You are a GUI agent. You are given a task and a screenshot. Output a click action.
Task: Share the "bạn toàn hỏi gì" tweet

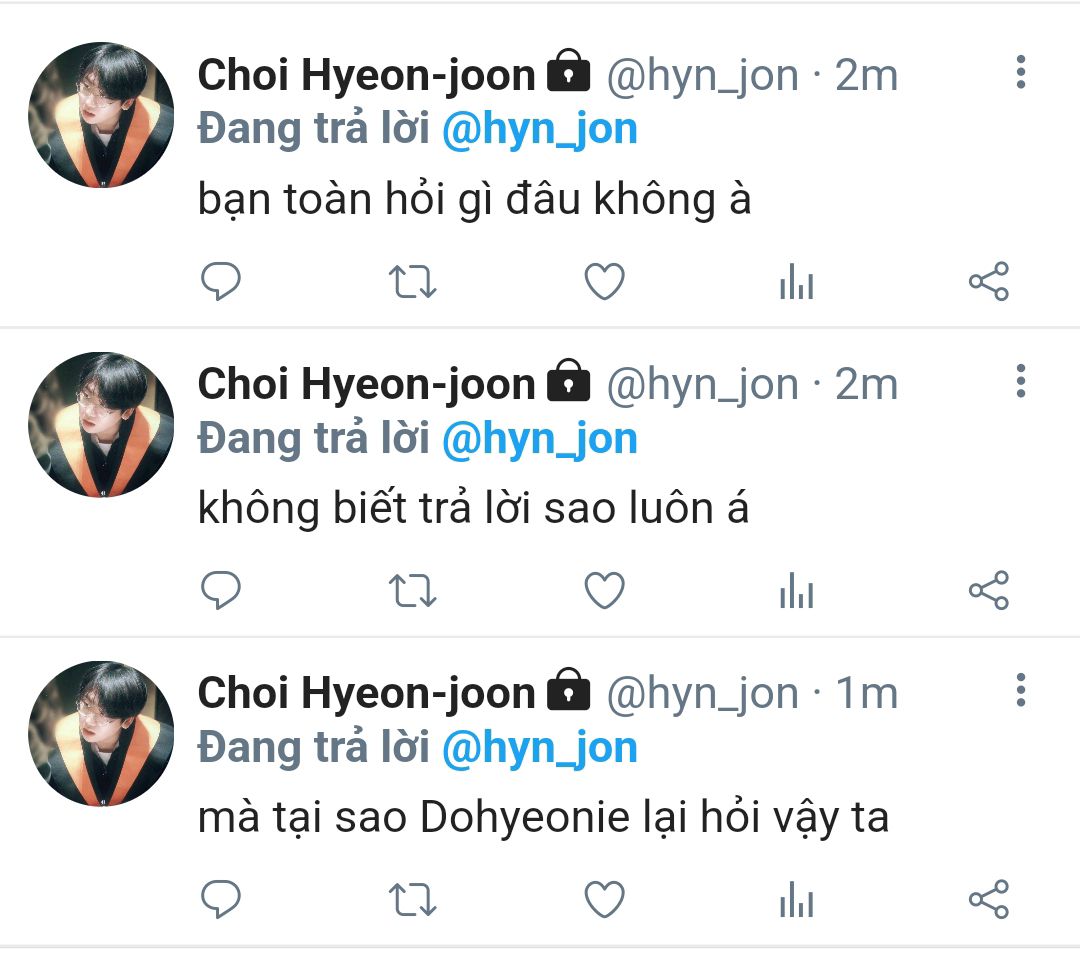pyautogui.click(x=988, y=281)
